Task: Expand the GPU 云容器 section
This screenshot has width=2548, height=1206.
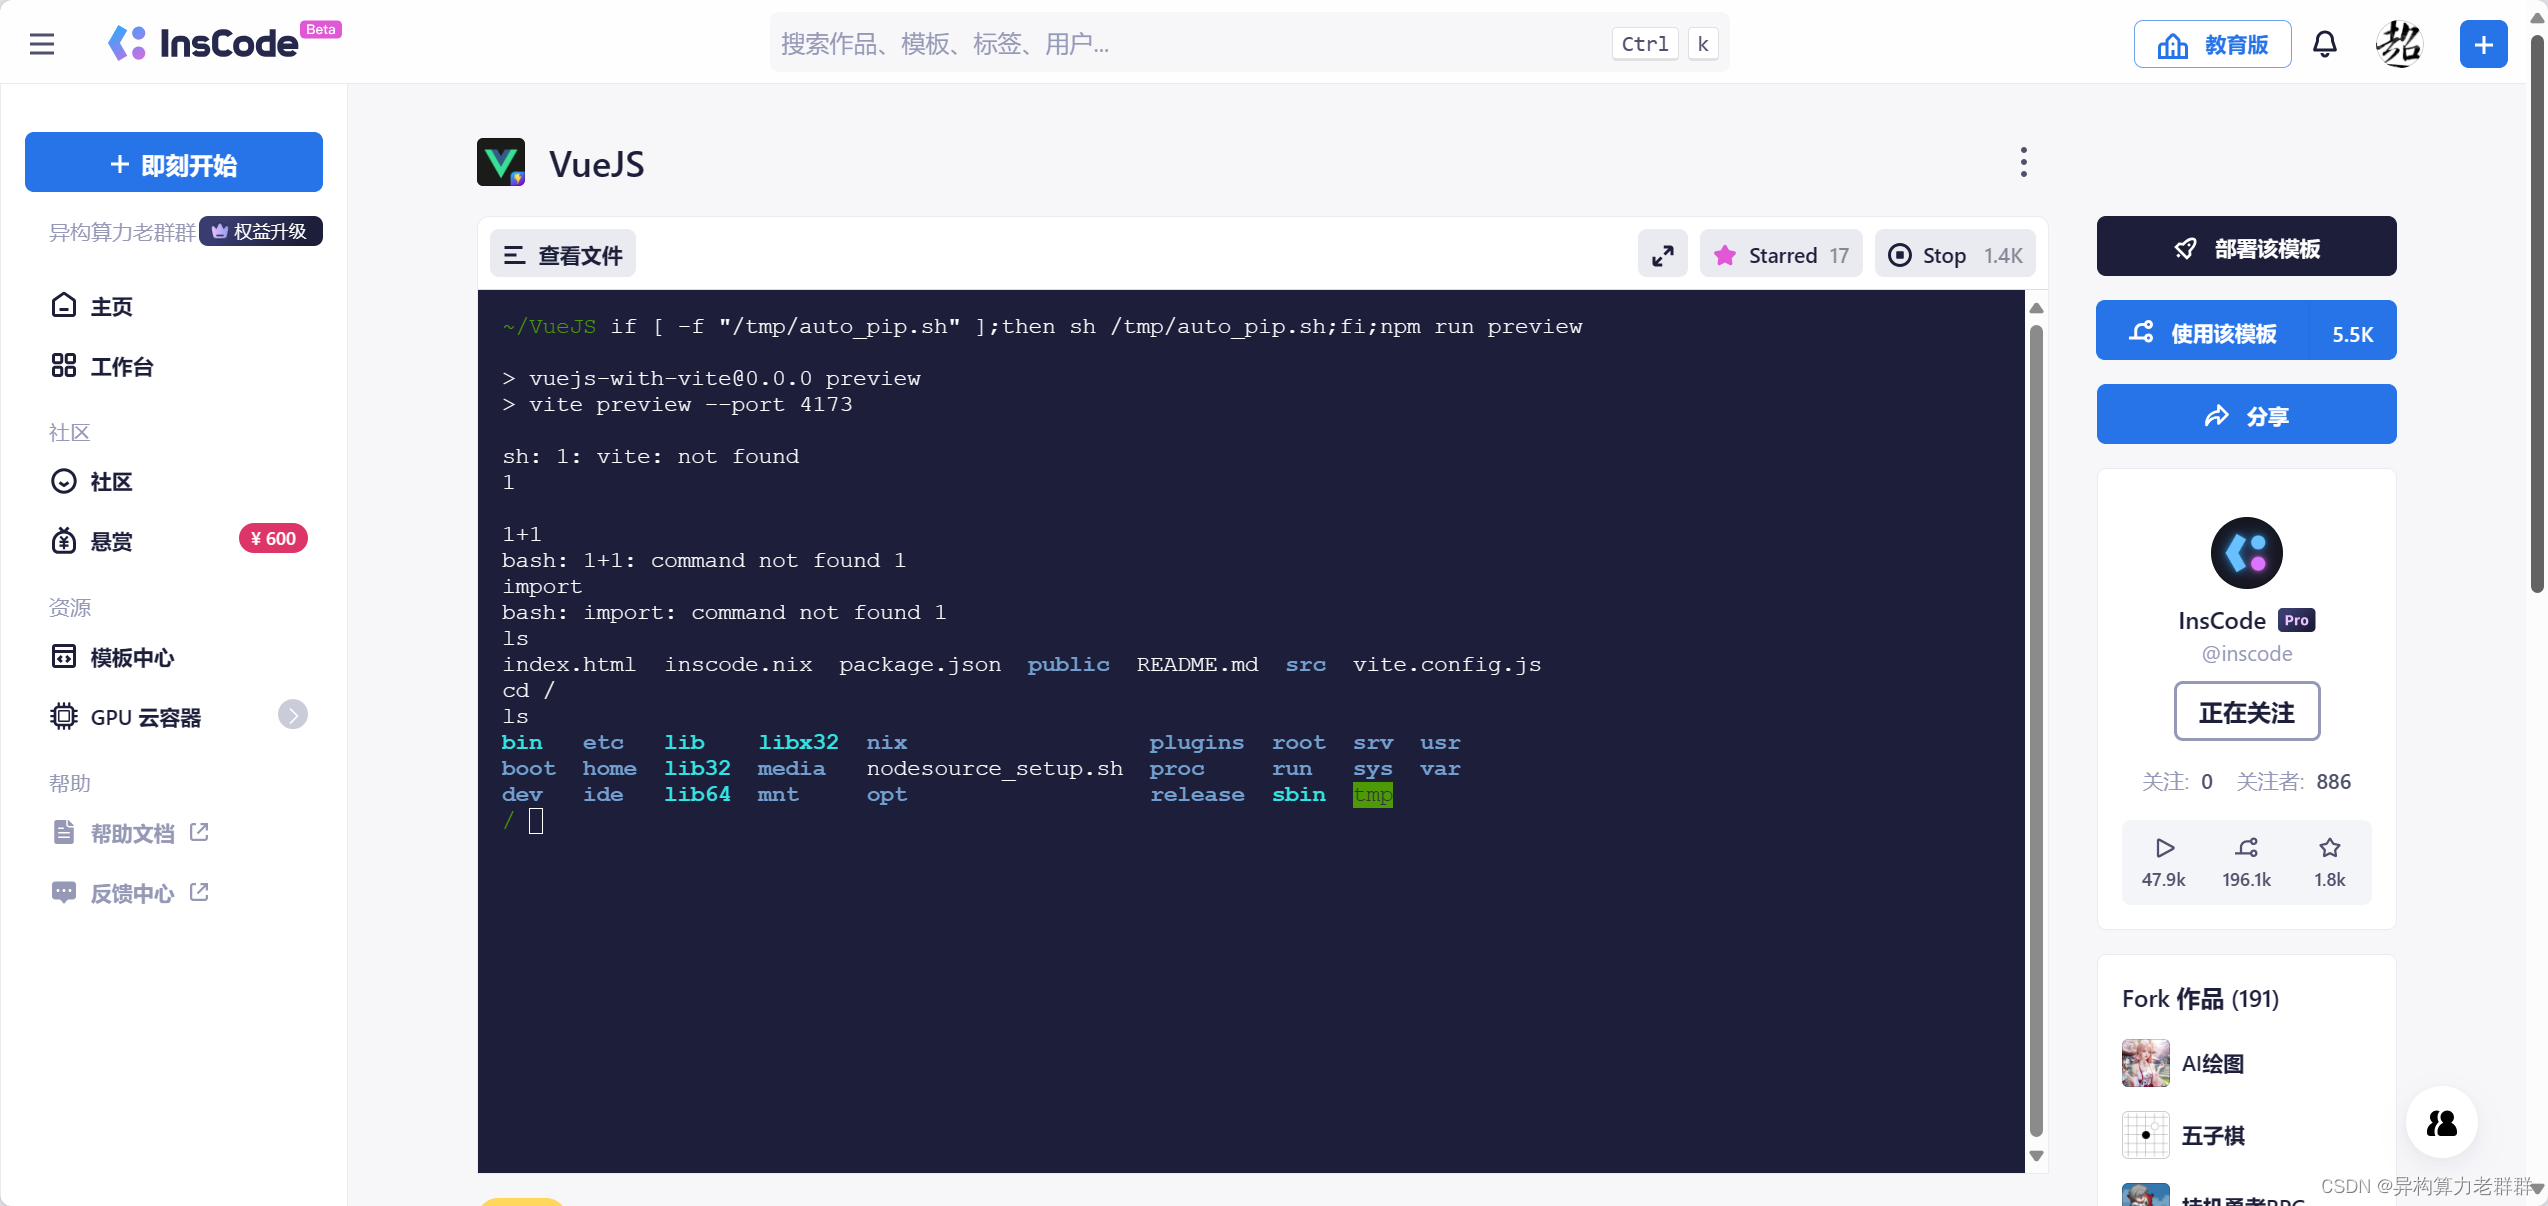Action: pos(292,716)
